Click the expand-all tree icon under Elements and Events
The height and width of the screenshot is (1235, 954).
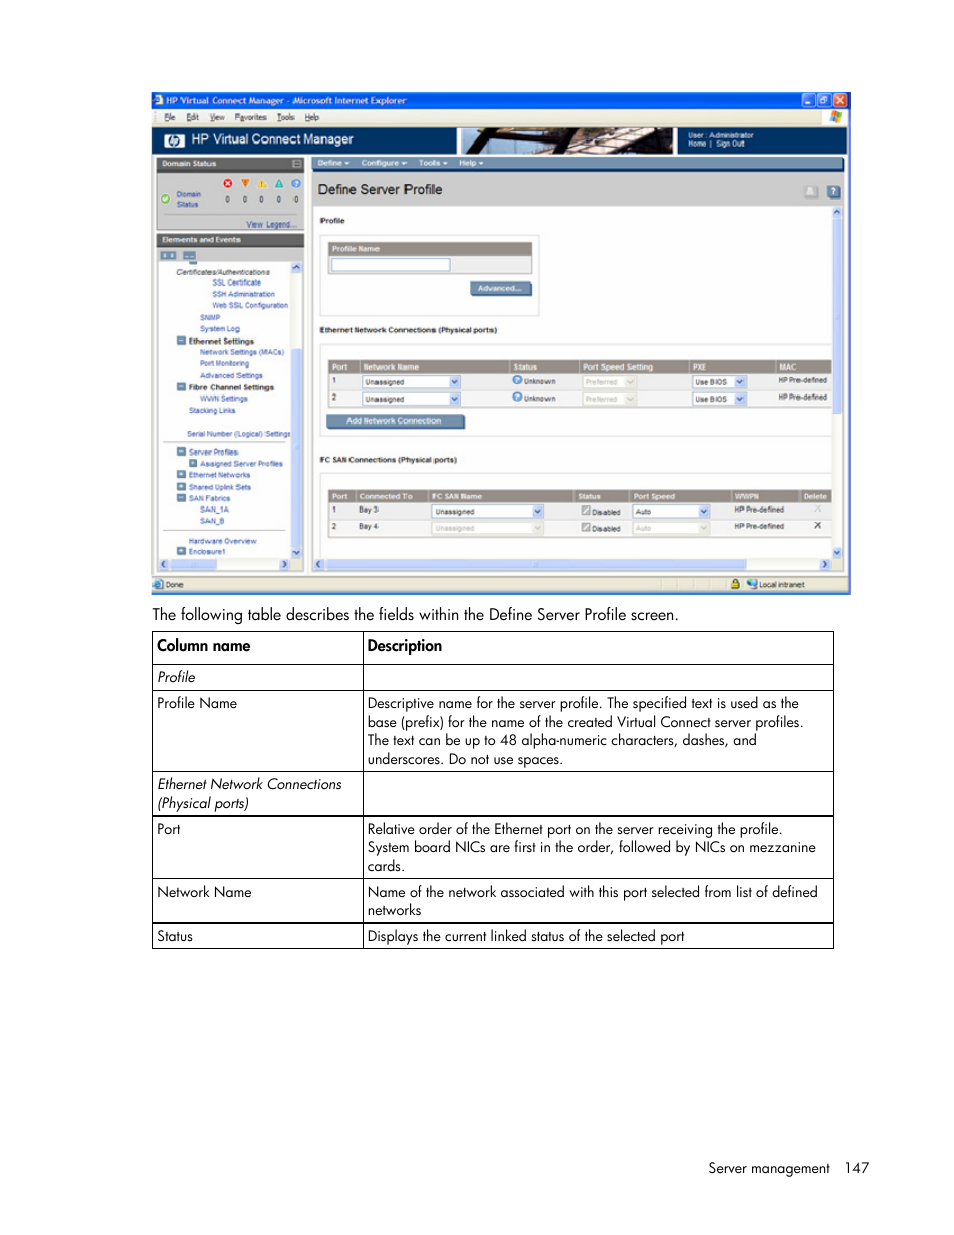coord(169,256)
